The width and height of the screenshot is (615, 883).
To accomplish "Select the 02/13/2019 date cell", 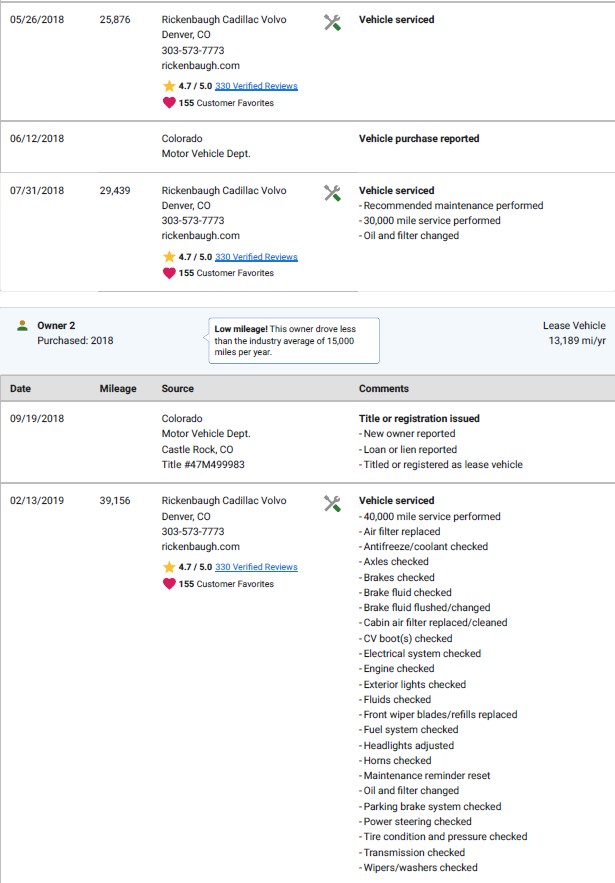I will 37,500.
